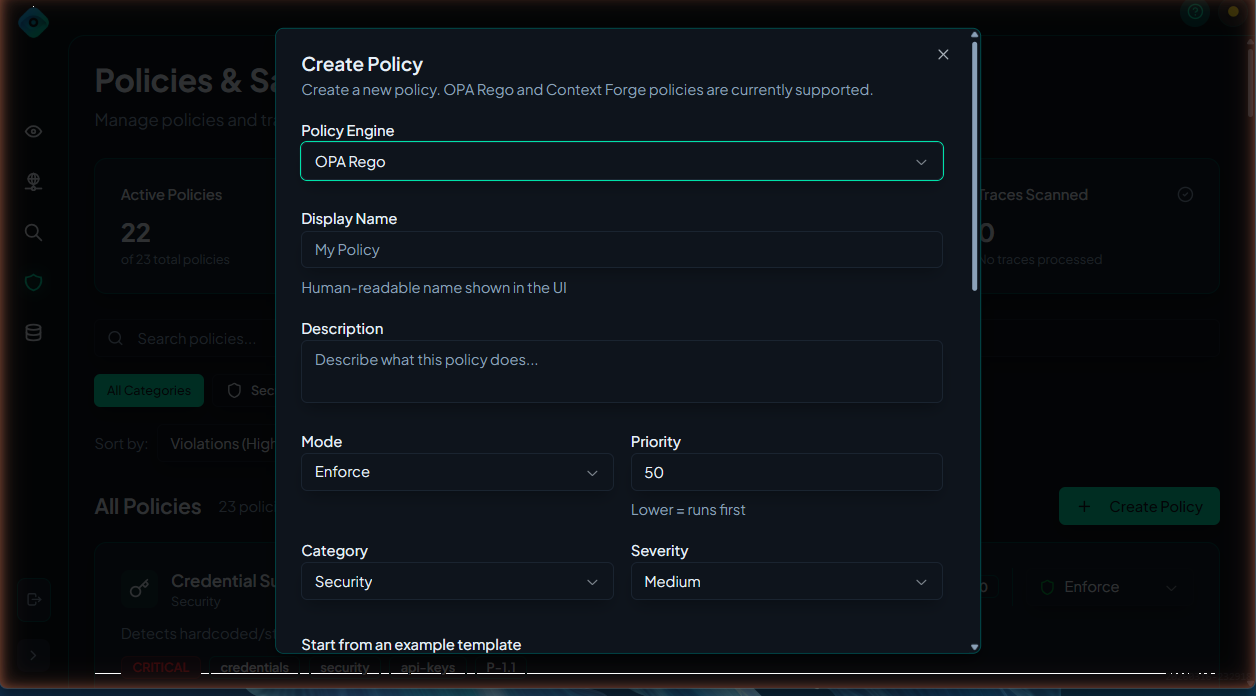Open the database icon in sidebar
Viewport: 1256px width, 696px height.
[33, 333]
